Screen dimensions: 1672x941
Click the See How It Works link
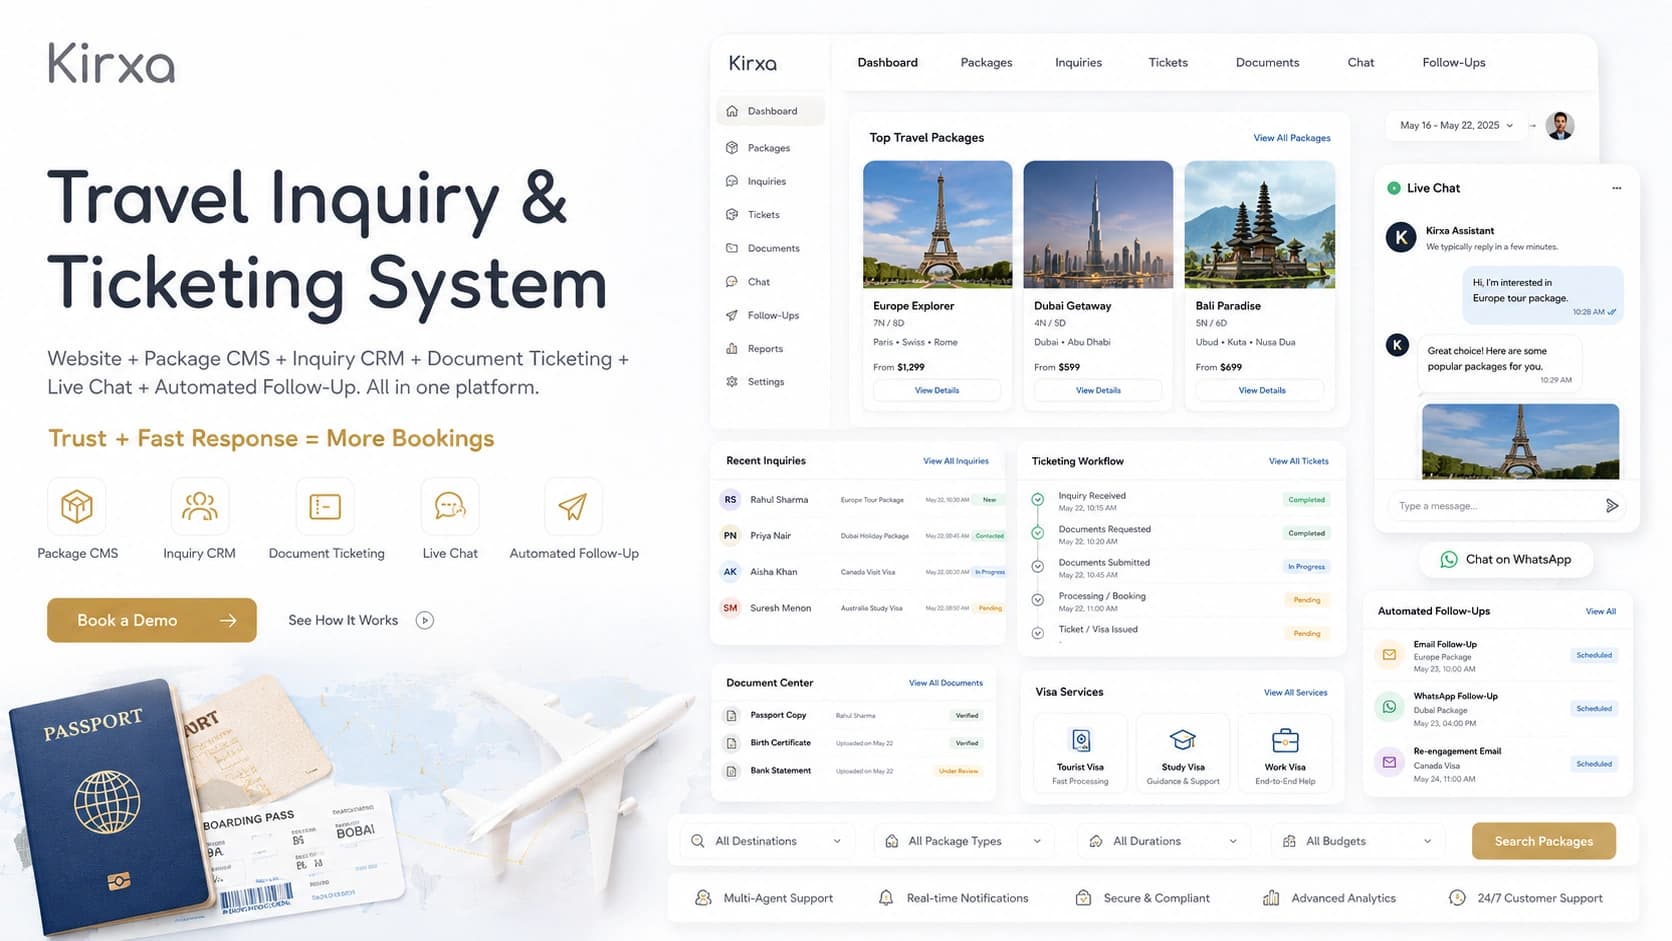point(343,620)
